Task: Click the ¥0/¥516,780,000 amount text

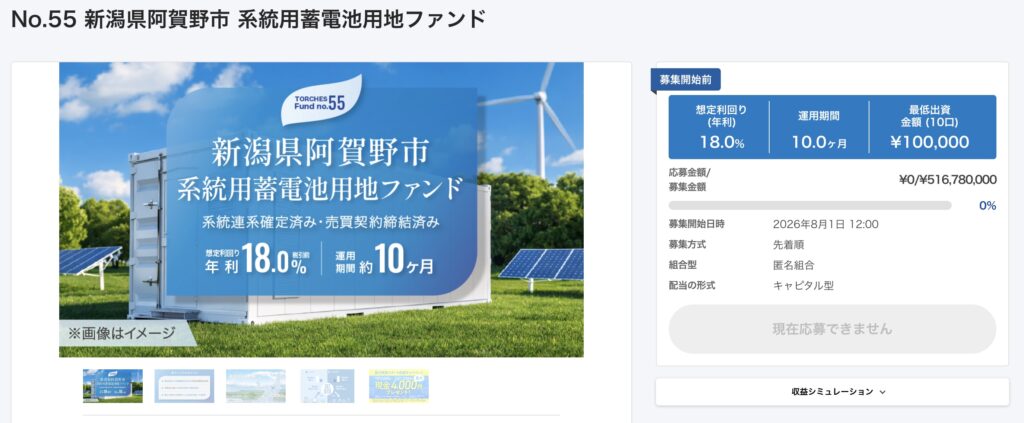Action: click(x=948, y=180)
